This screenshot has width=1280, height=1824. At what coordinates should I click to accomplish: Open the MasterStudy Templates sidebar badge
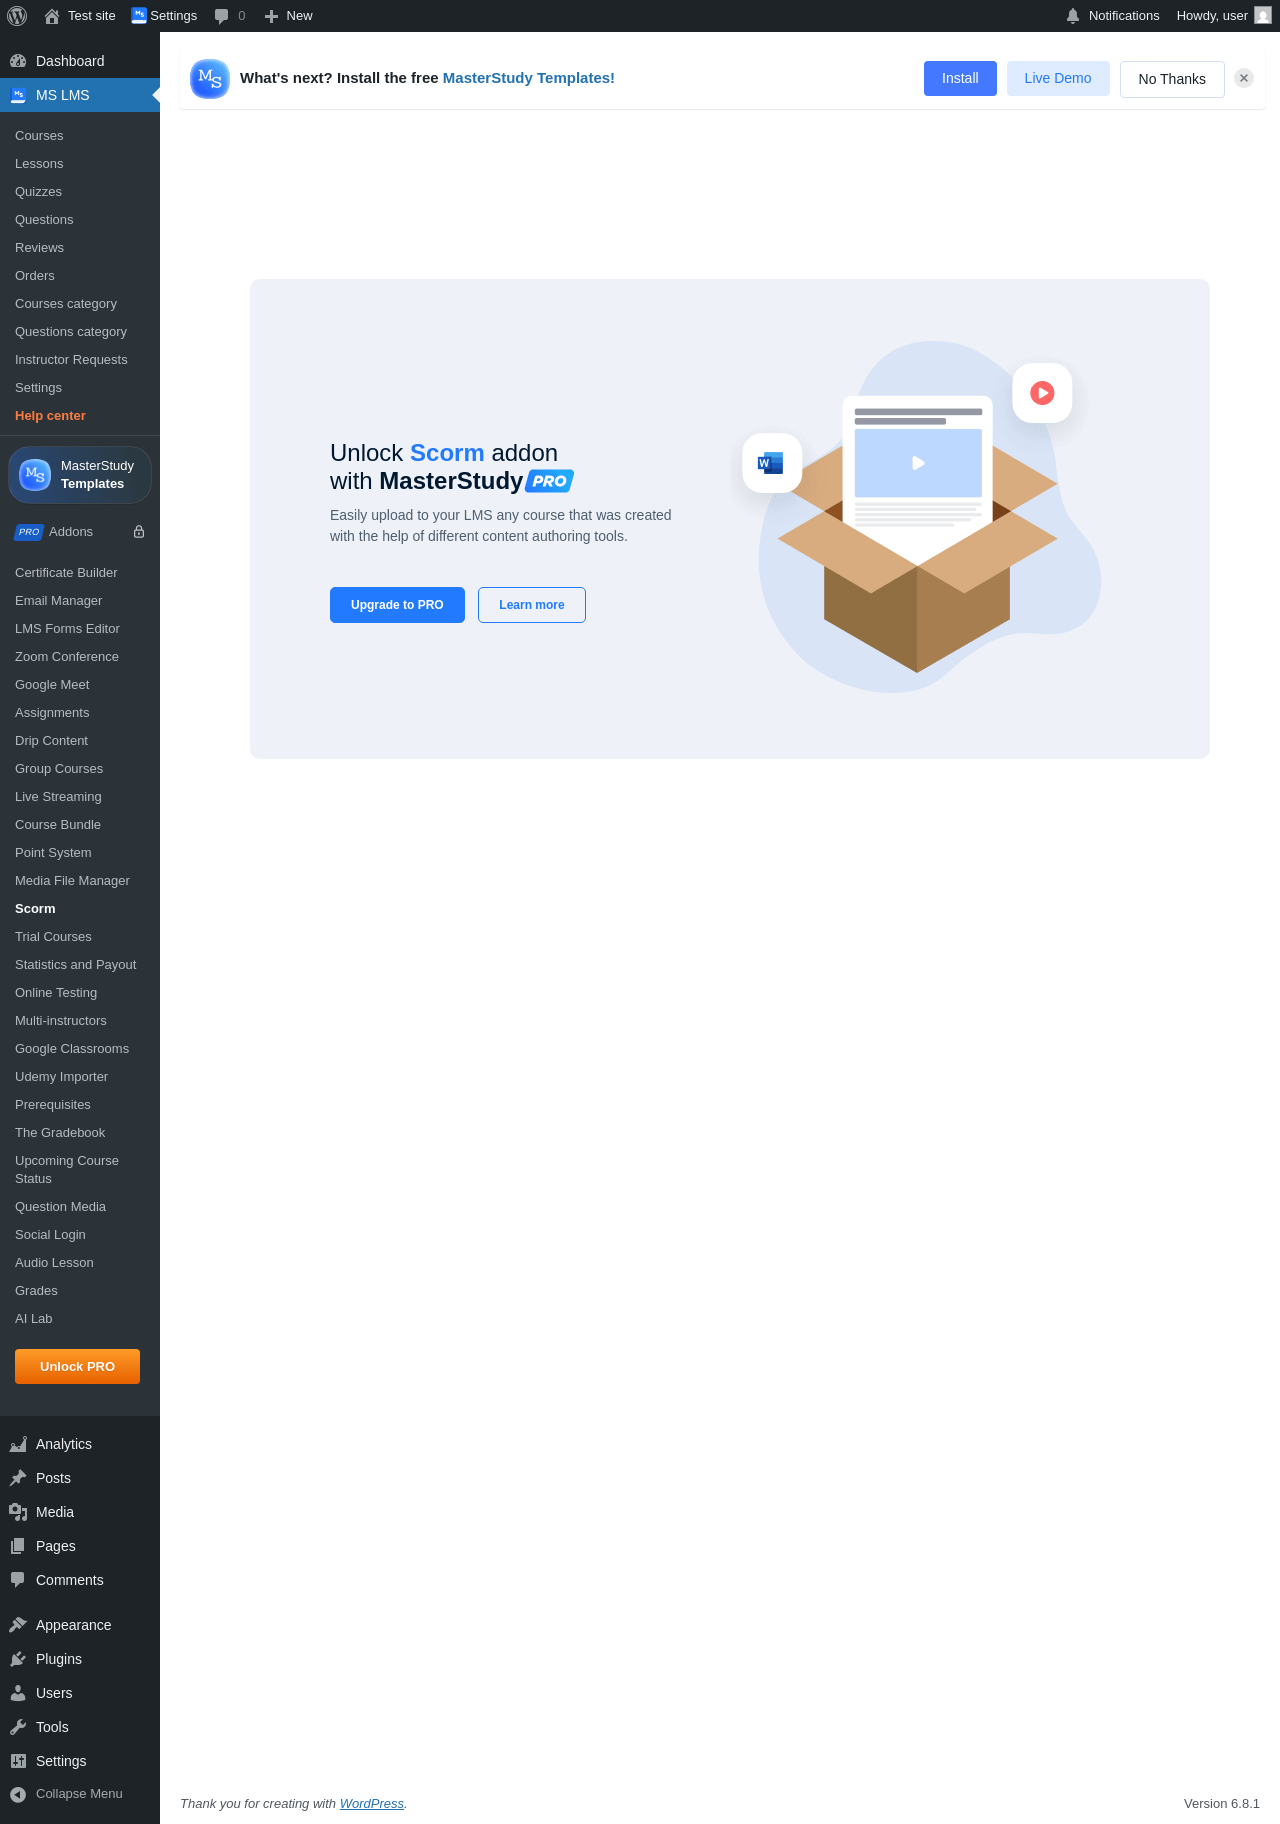click(80, 475)
